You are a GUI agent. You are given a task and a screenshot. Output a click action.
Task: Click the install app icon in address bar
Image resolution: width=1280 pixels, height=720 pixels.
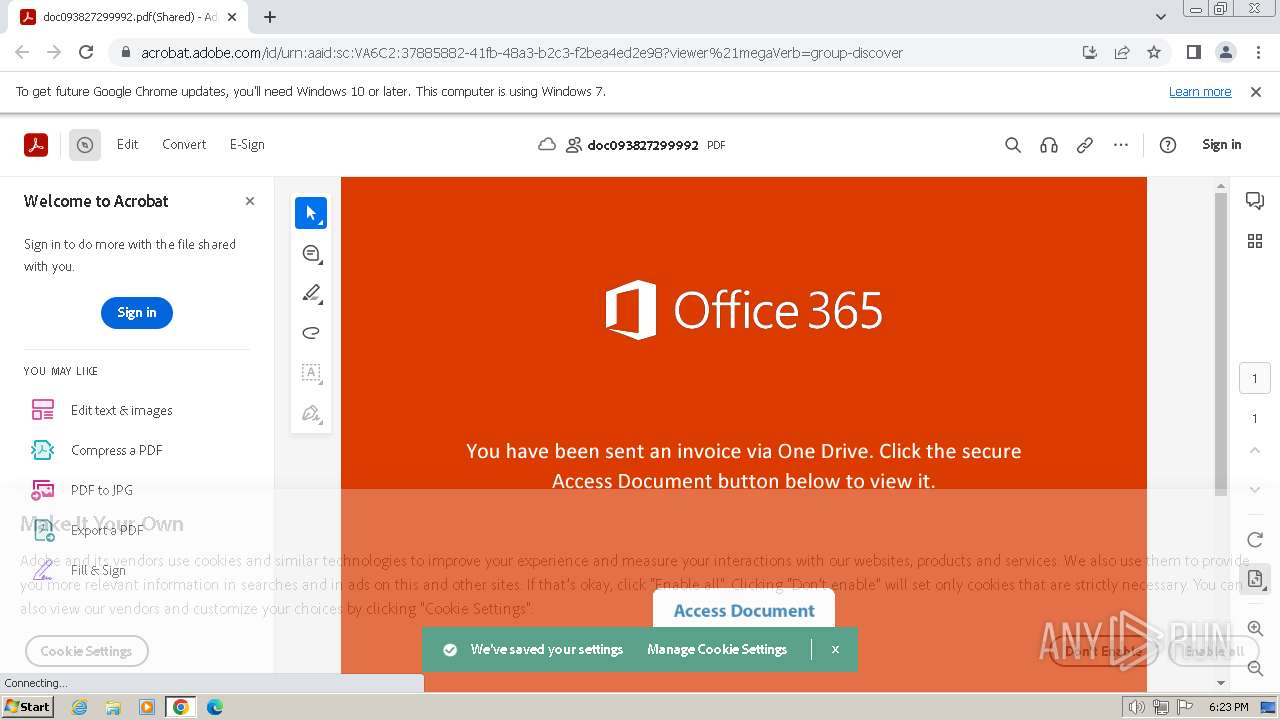click(x=1090, y=52)
